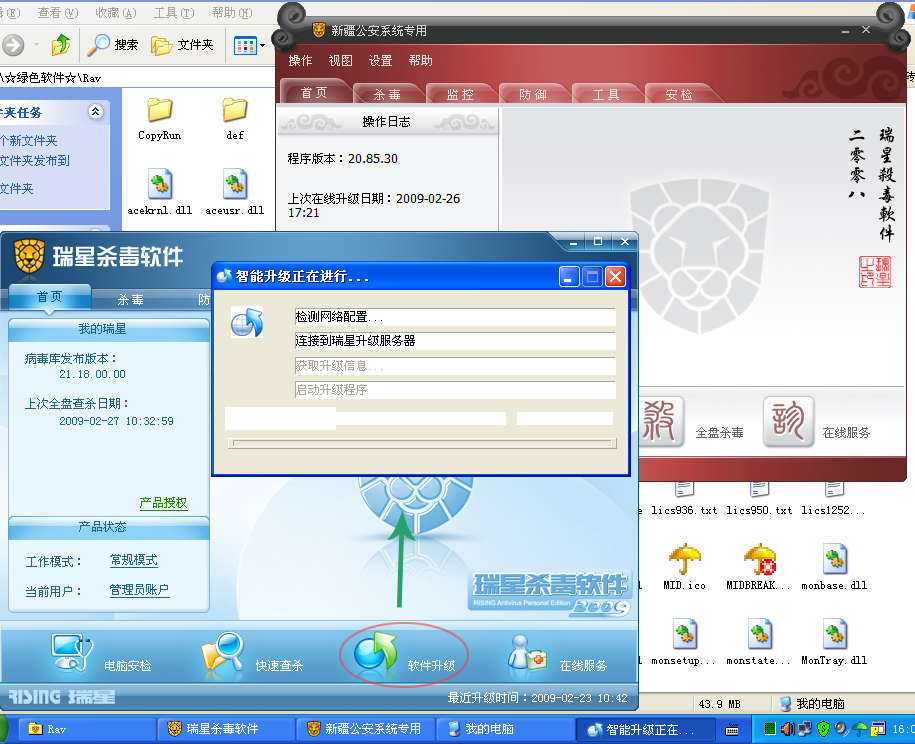
Task: Click the 连接到瑞星升级服务器 status field
Action: (x=455, y=341)
